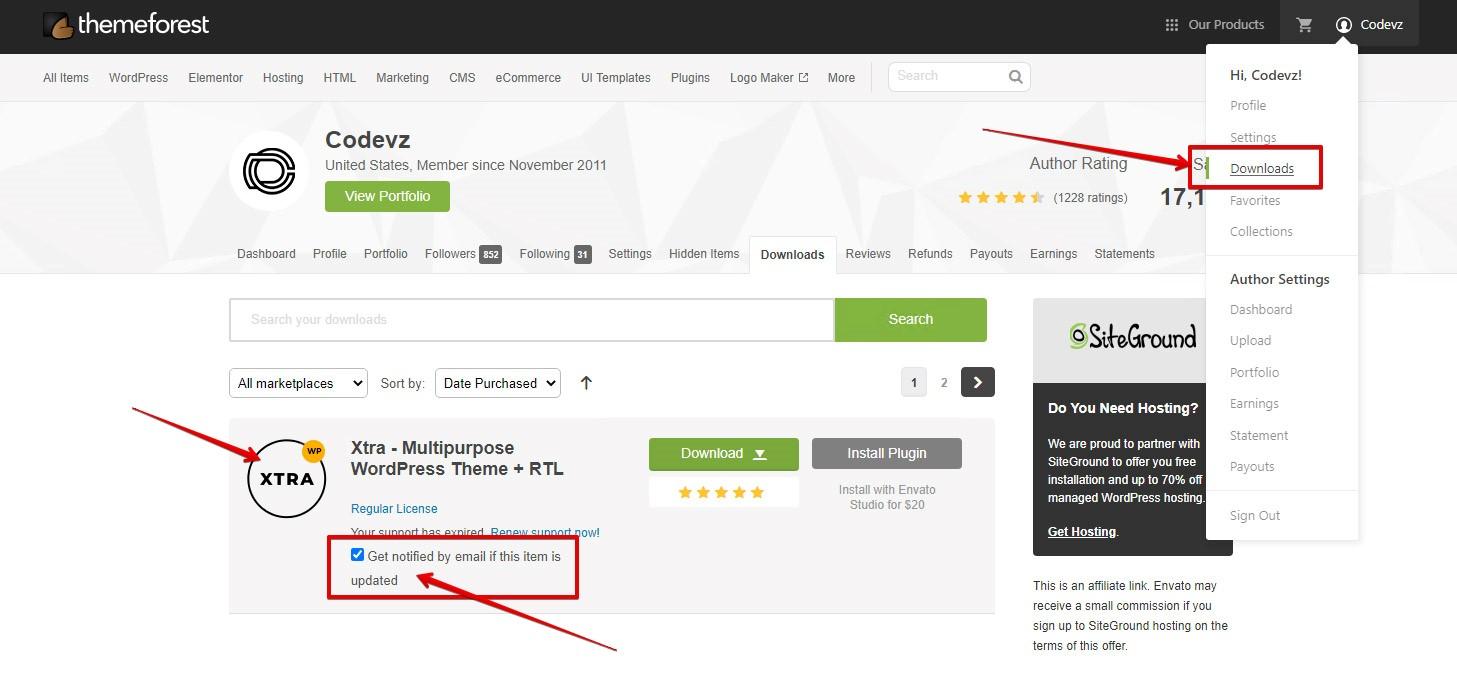Click the ThemeForest logo icon
Screen dimensions: 1457x681
[57, 25]
